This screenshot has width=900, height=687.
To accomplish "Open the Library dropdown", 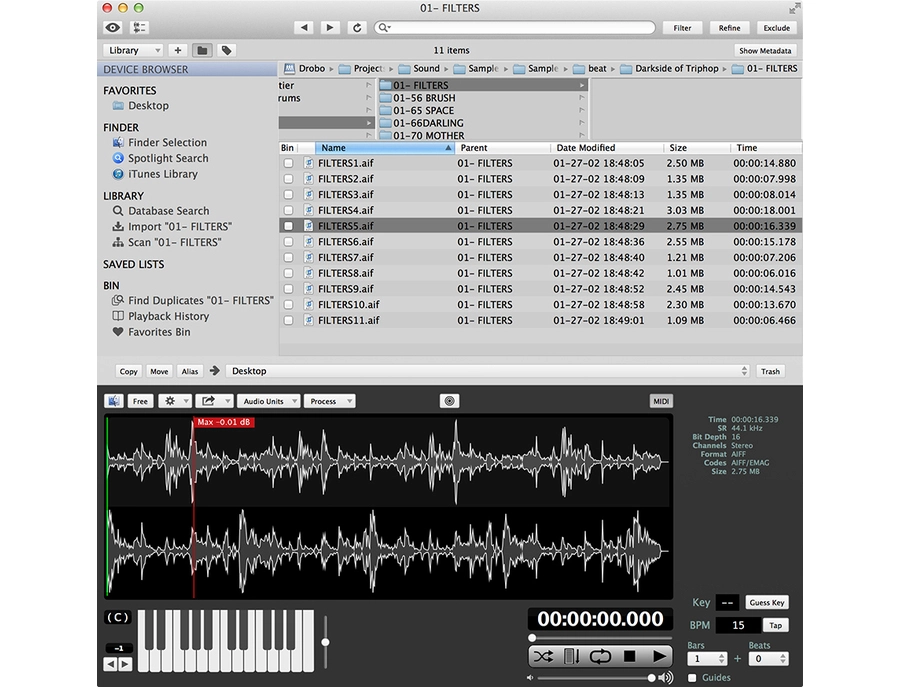I will (x=133, y=50).
